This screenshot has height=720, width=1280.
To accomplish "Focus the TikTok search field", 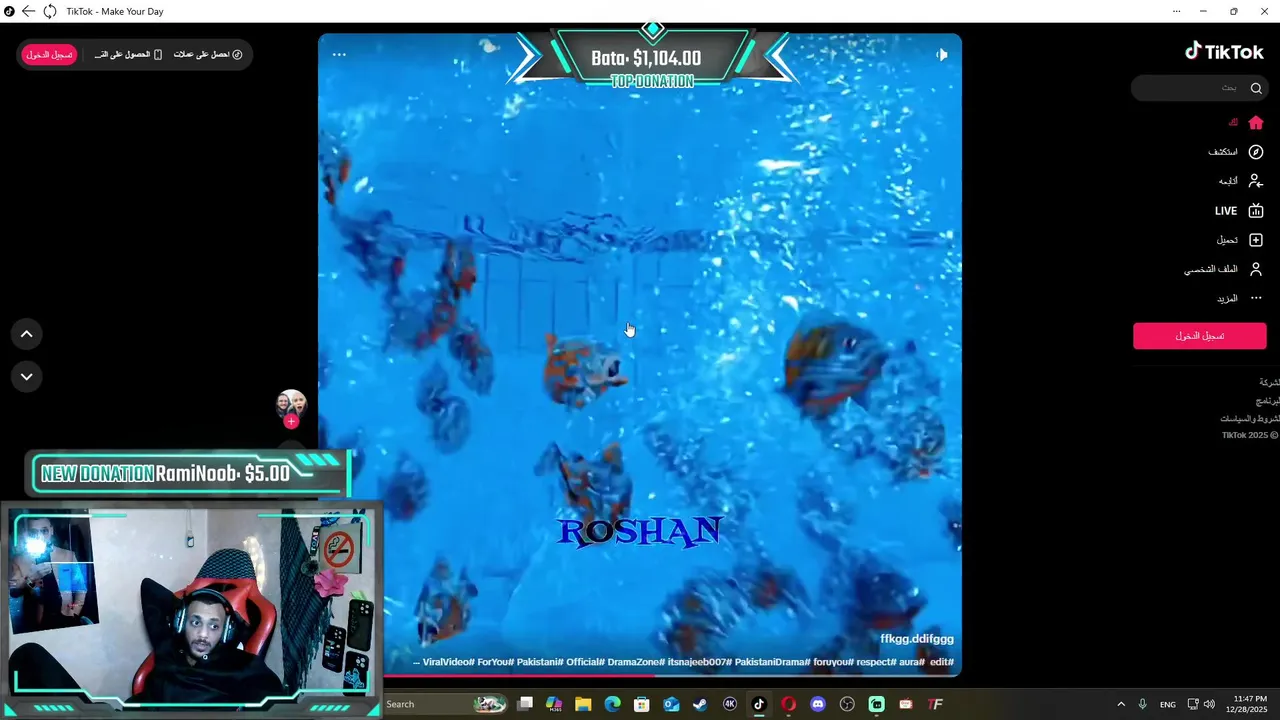I will point(1200,88).
